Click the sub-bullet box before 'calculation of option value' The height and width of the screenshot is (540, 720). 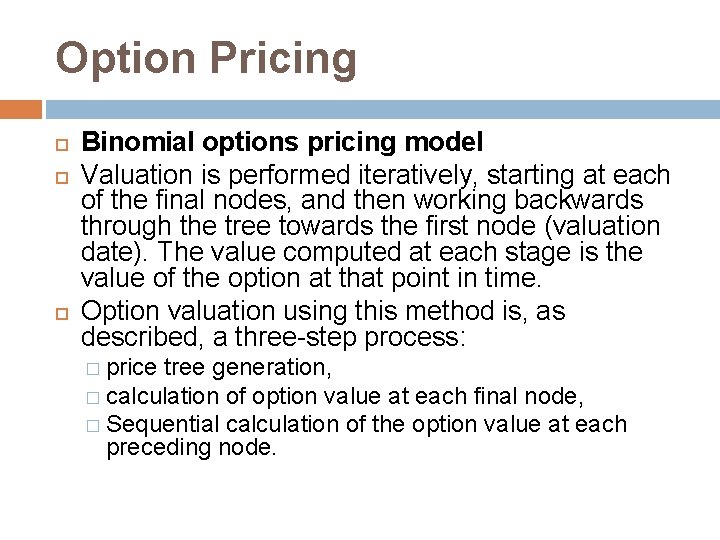click(x=94, y=397)
